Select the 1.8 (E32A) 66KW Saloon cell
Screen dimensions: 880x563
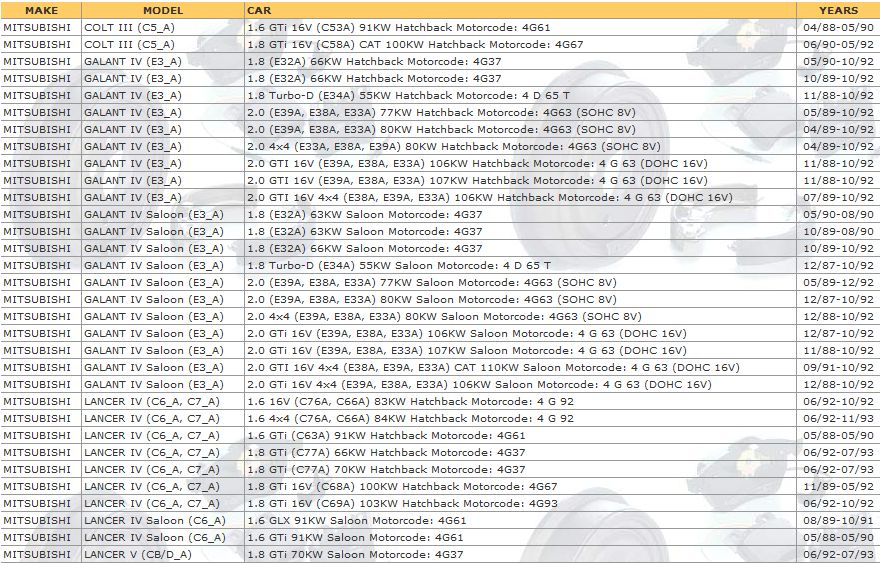click(520, 248)
